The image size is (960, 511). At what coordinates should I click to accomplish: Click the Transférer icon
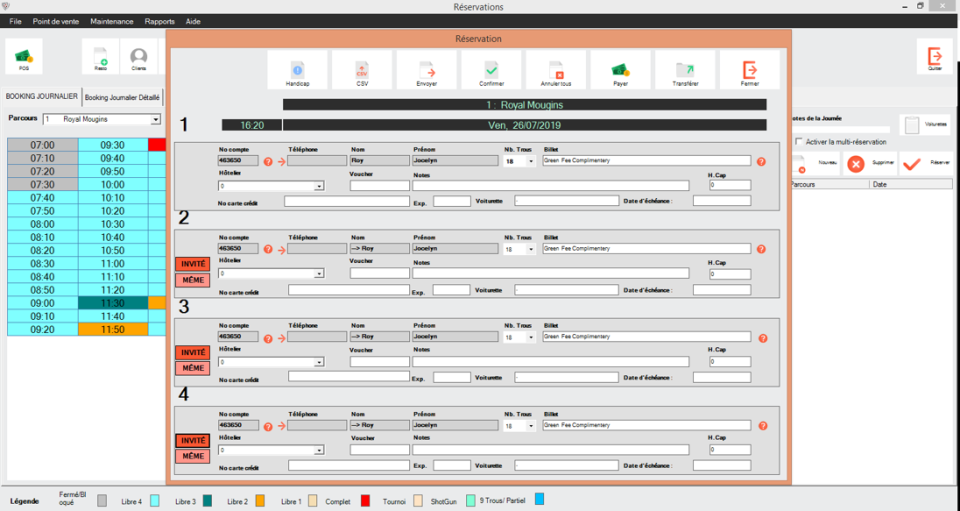point(685,70)
